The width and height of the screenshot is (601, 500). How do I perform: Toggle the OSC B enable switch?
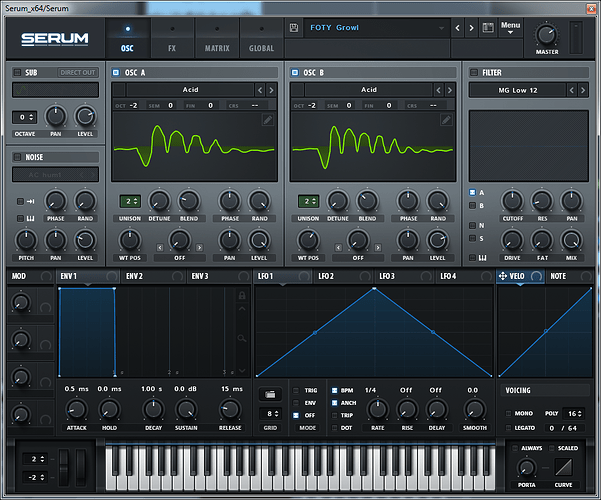(295, 72)
